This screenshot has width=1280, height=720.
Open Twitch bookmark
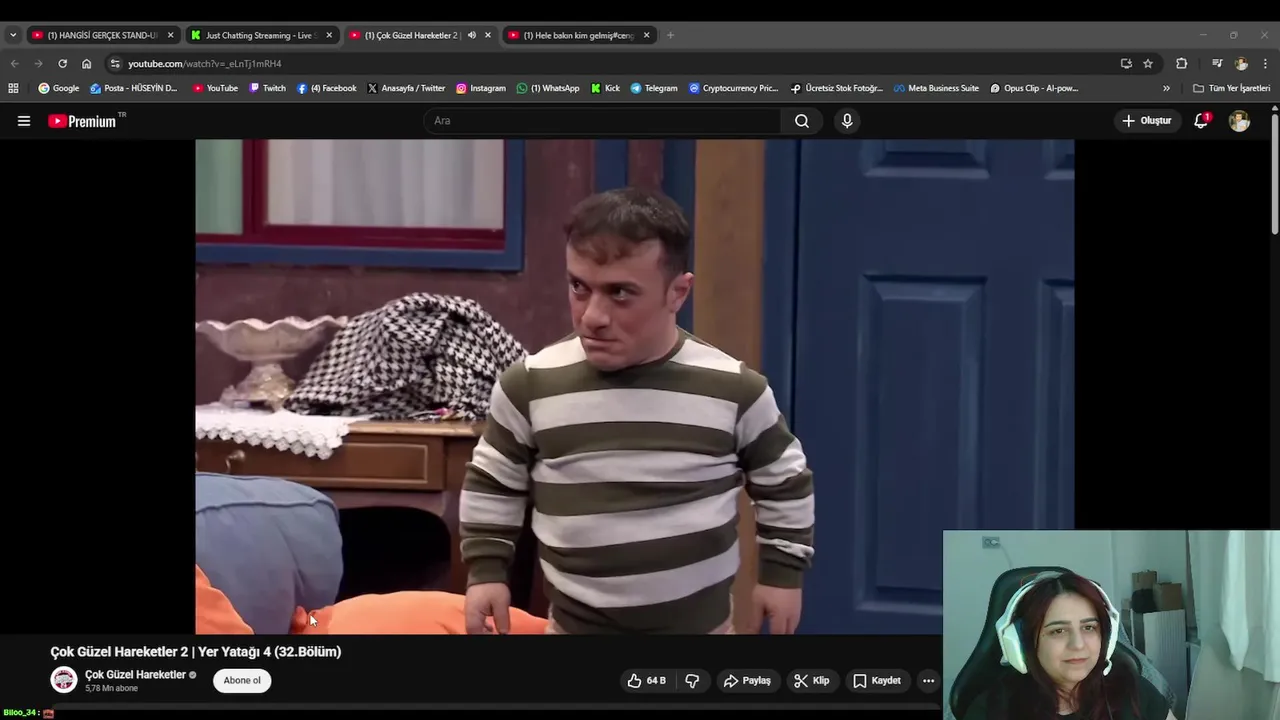(x=267, y=88)
